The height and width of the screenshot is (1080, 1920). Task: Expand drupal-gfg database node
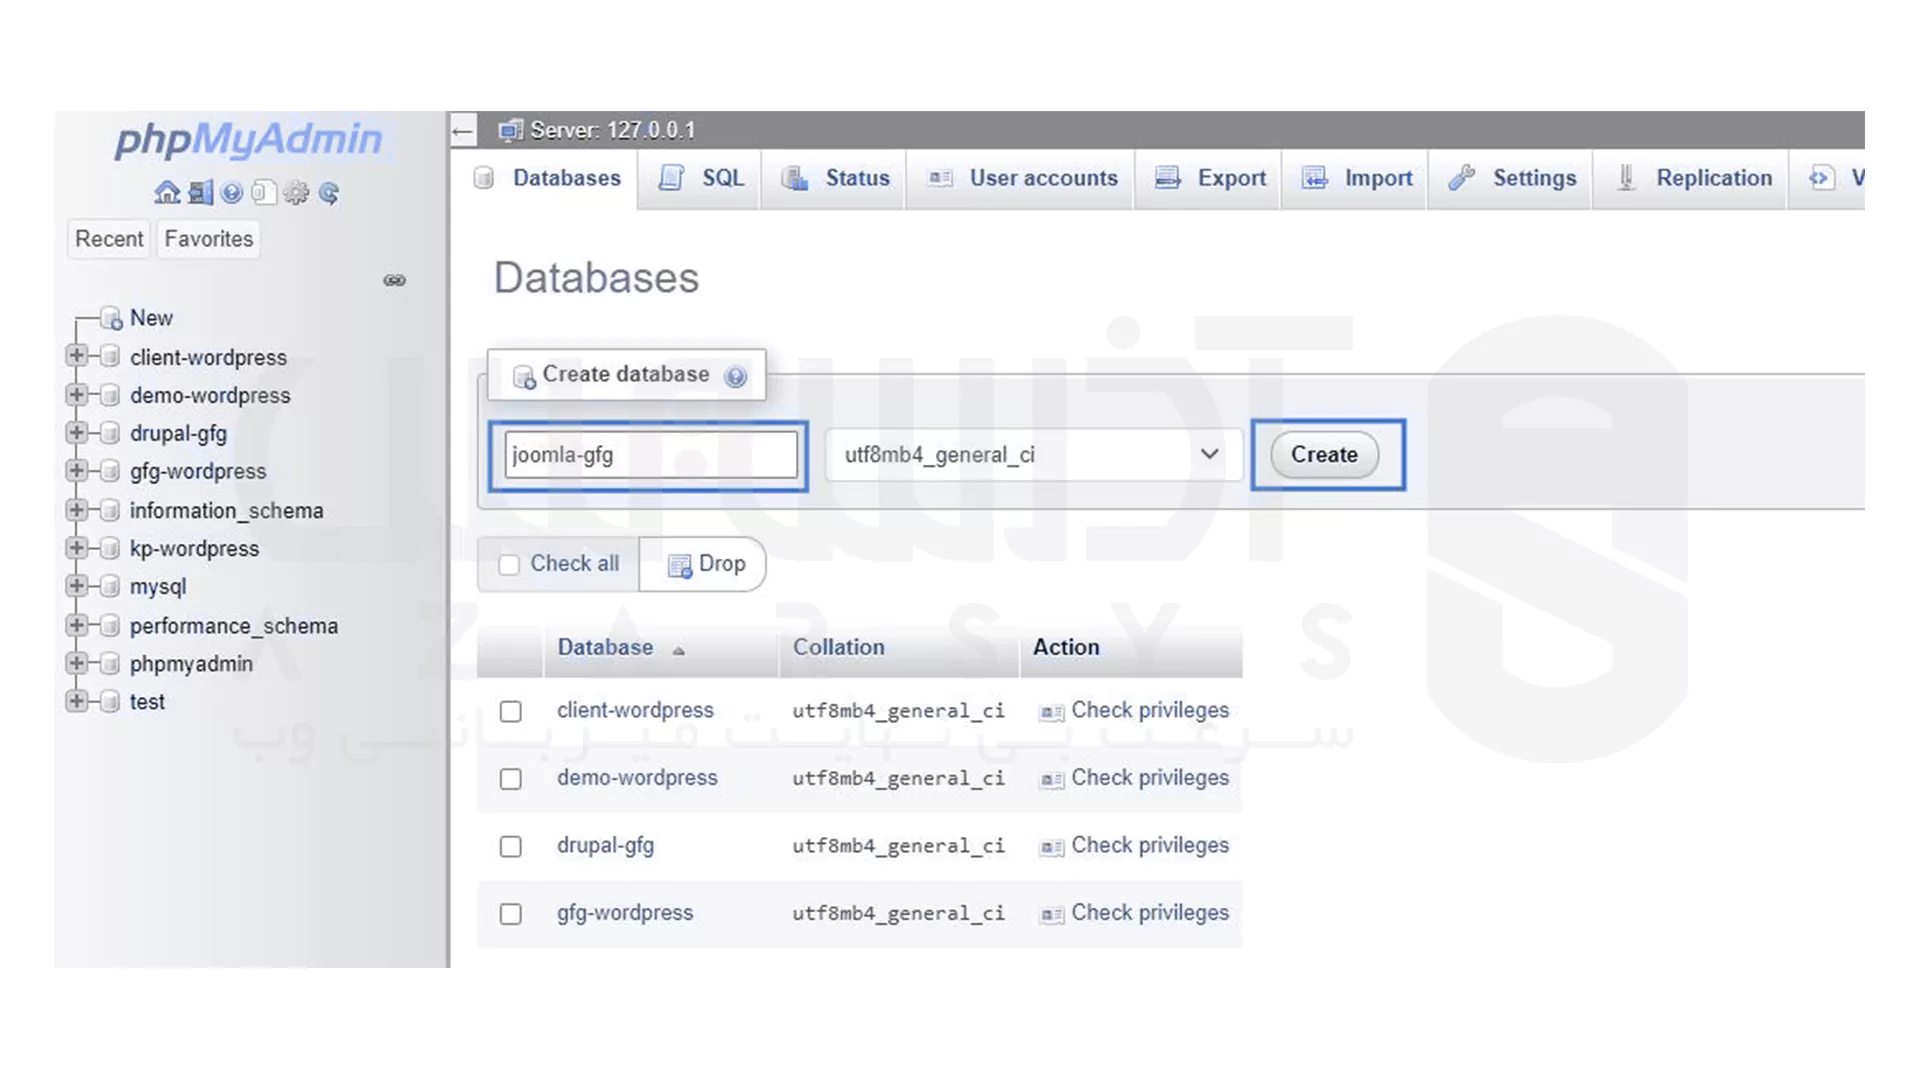pyautogui.click(x=76, y=433)
